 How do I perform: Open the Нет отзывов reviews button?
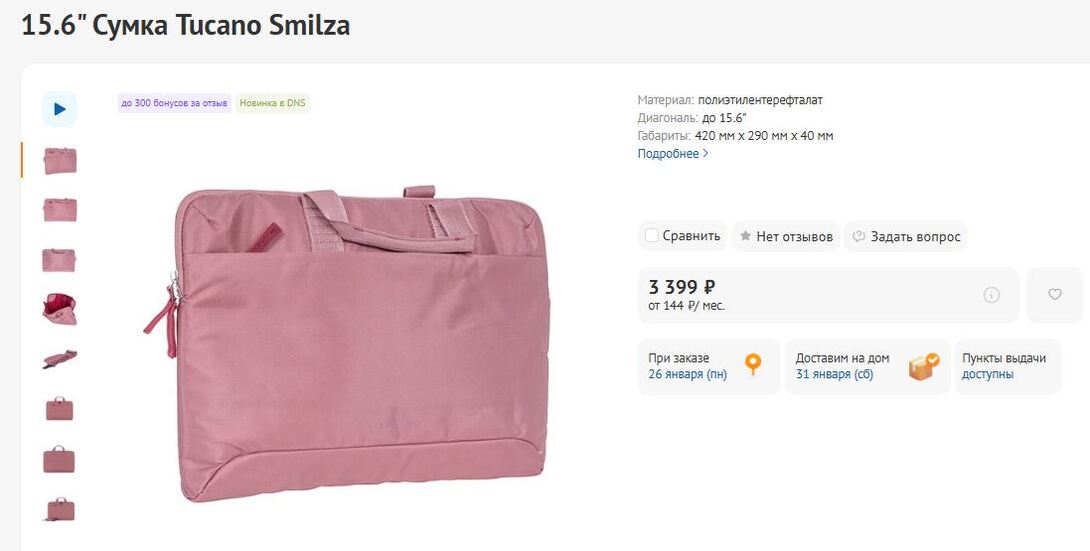(786, 237)
